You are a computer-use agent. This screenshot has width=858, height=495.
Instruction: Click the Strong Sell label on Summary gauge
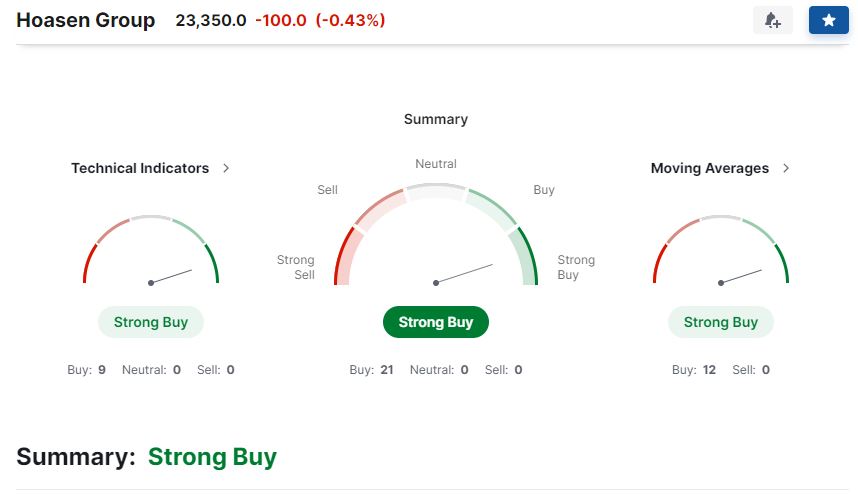coord(296,267)
